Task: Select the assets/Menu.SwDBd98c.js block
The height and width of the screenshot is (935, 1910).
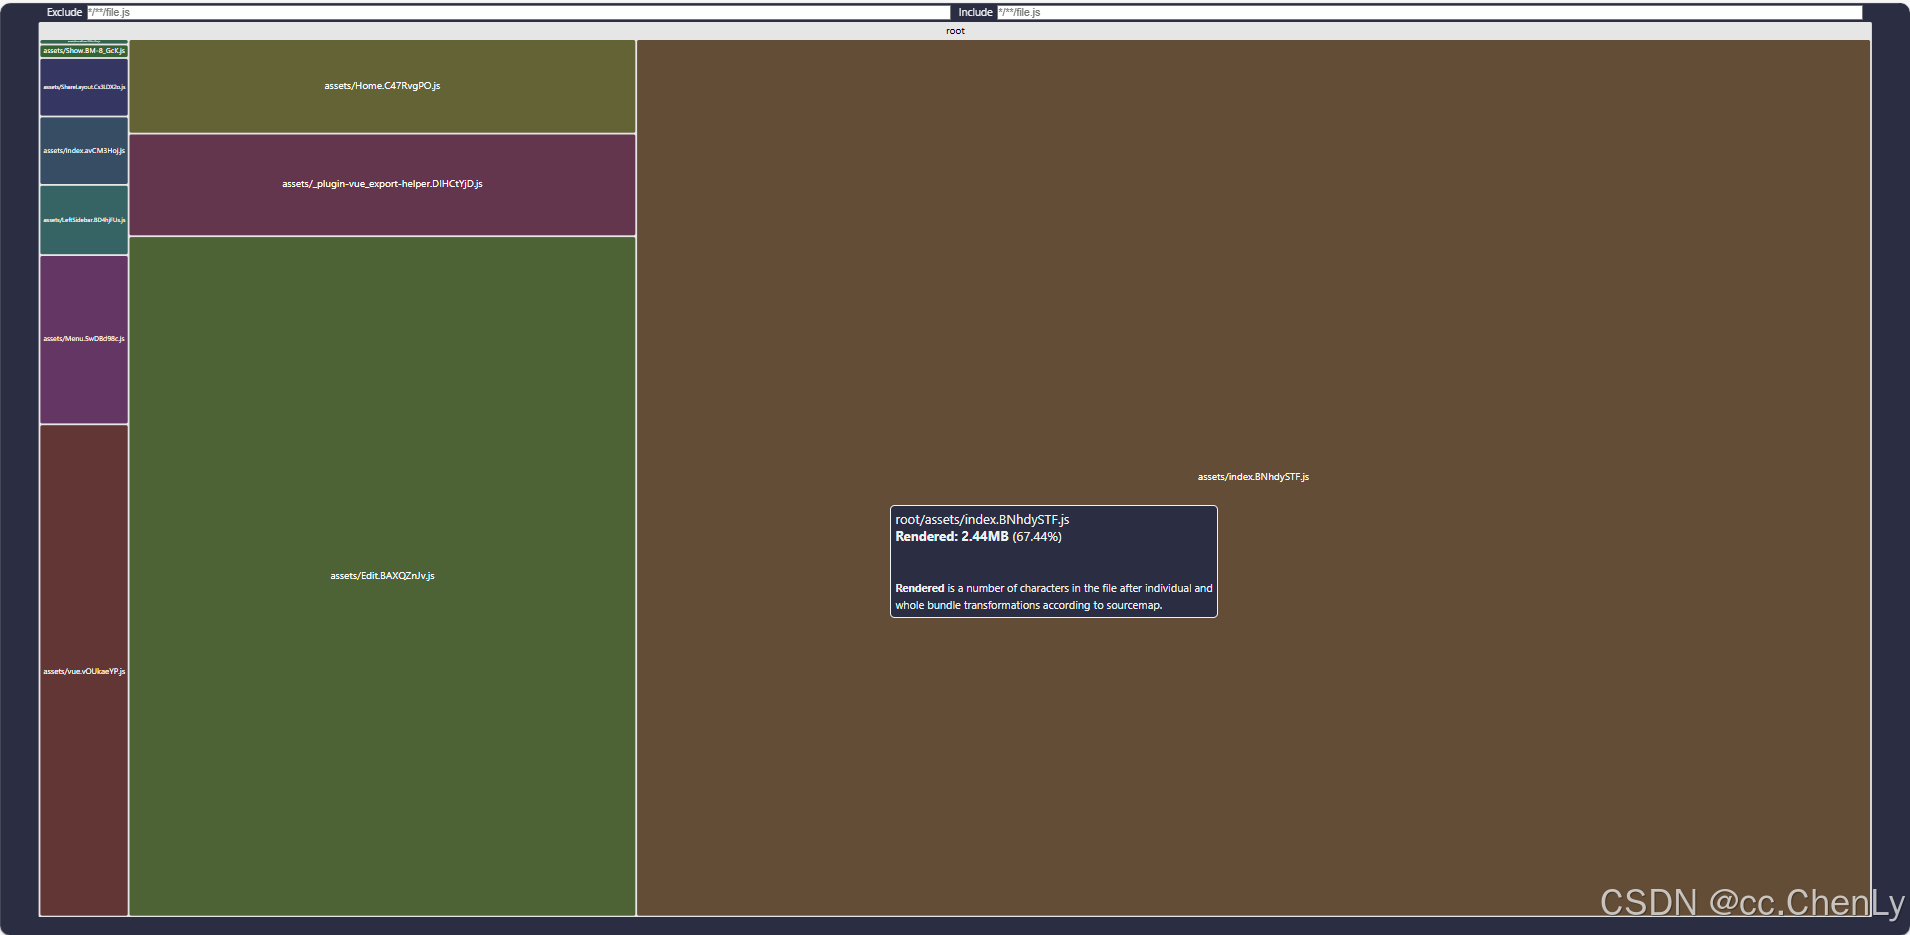Action: tap(83, 338)
